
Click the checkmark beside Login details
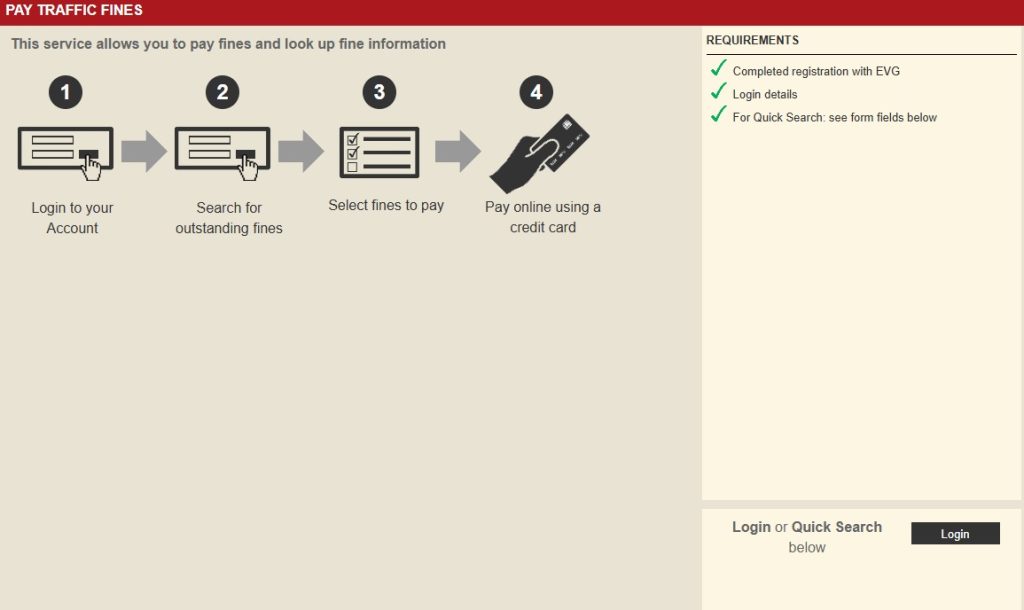(x=717, y=91)
